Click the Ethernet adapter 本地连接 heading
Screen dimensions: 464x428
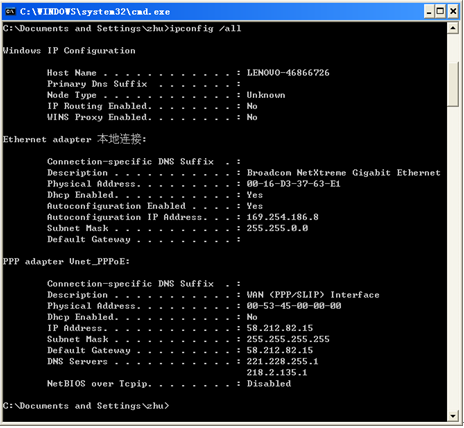[x=74, y=139]
